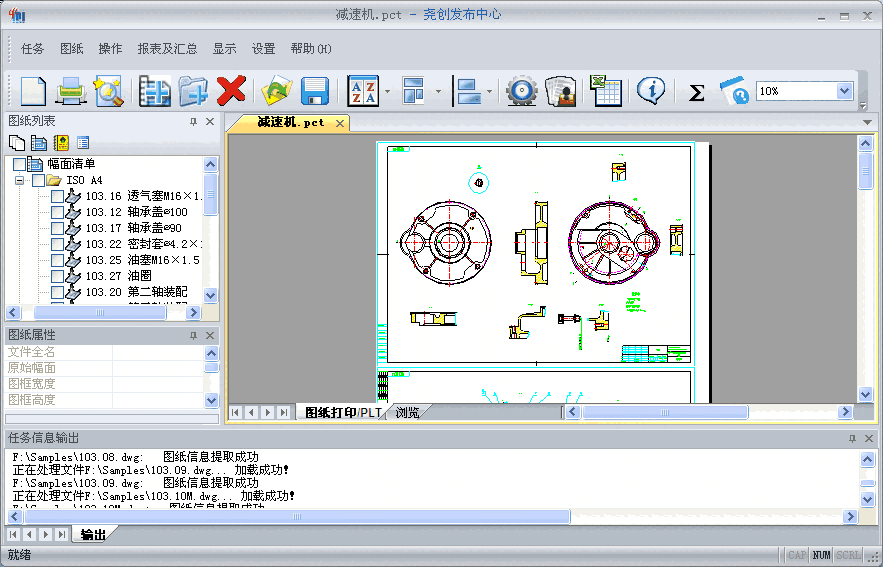
Task: Click the Excel spreadsheet export icon
Action: [605, 91]
